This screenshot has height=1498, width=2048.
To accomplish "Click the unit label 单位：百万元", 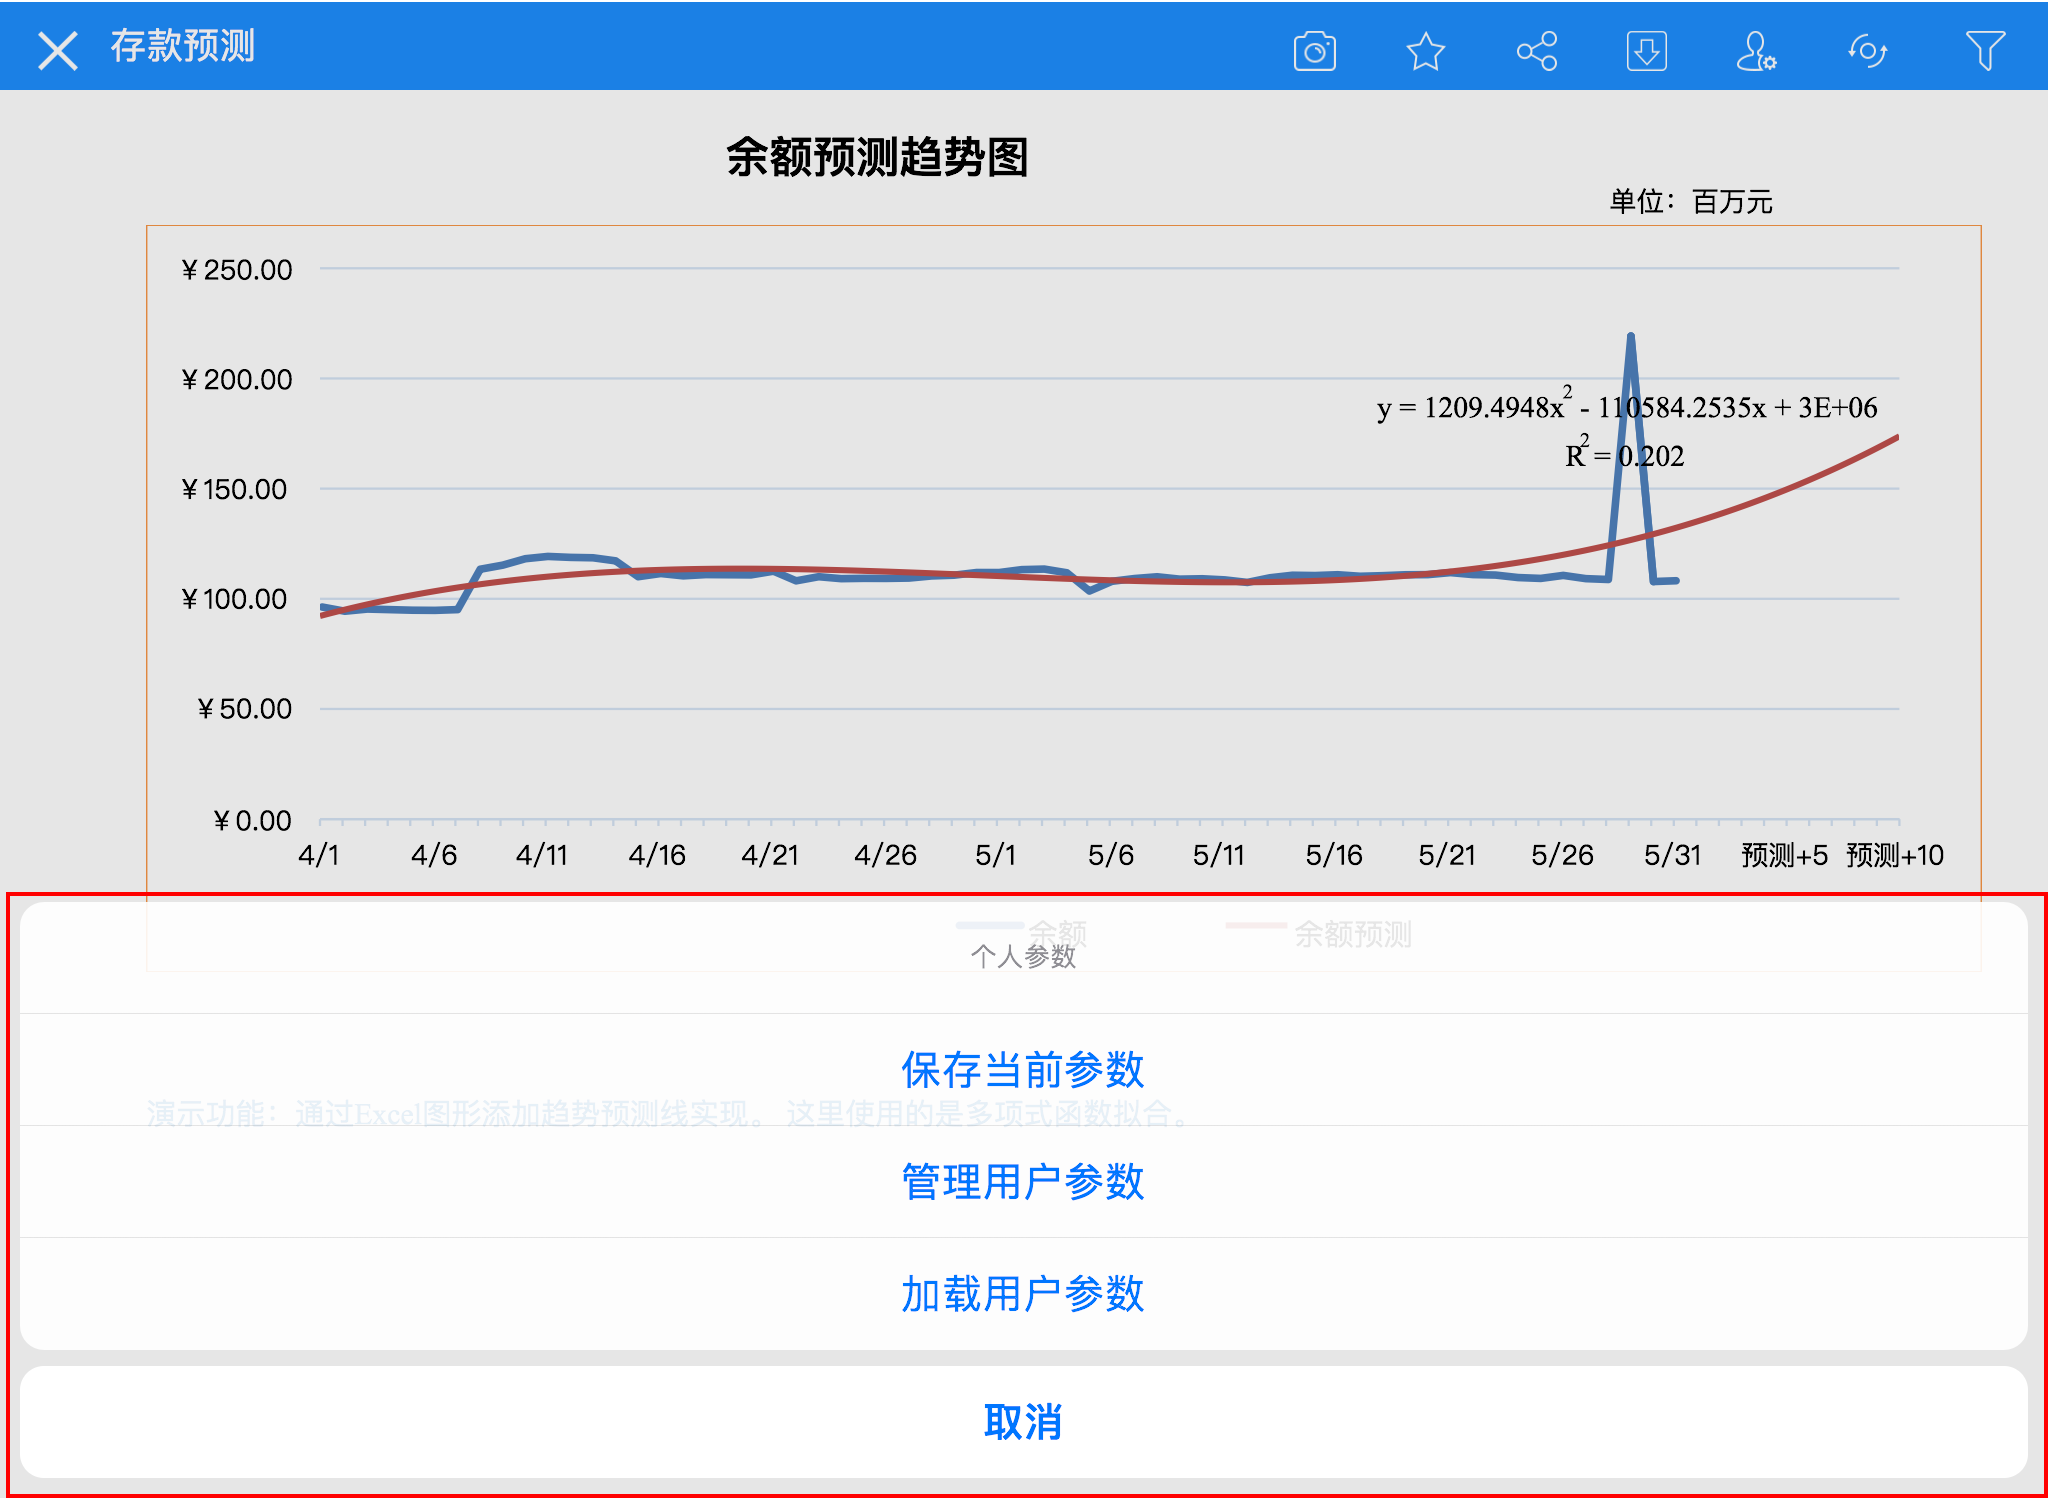I will (1690, 202).
